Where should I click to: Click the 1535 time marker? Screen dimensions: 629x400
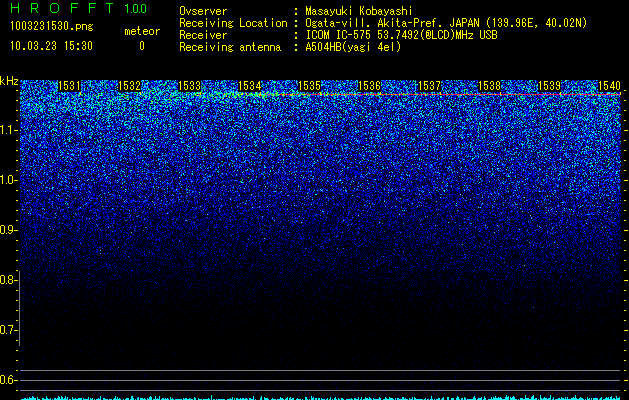310,86
